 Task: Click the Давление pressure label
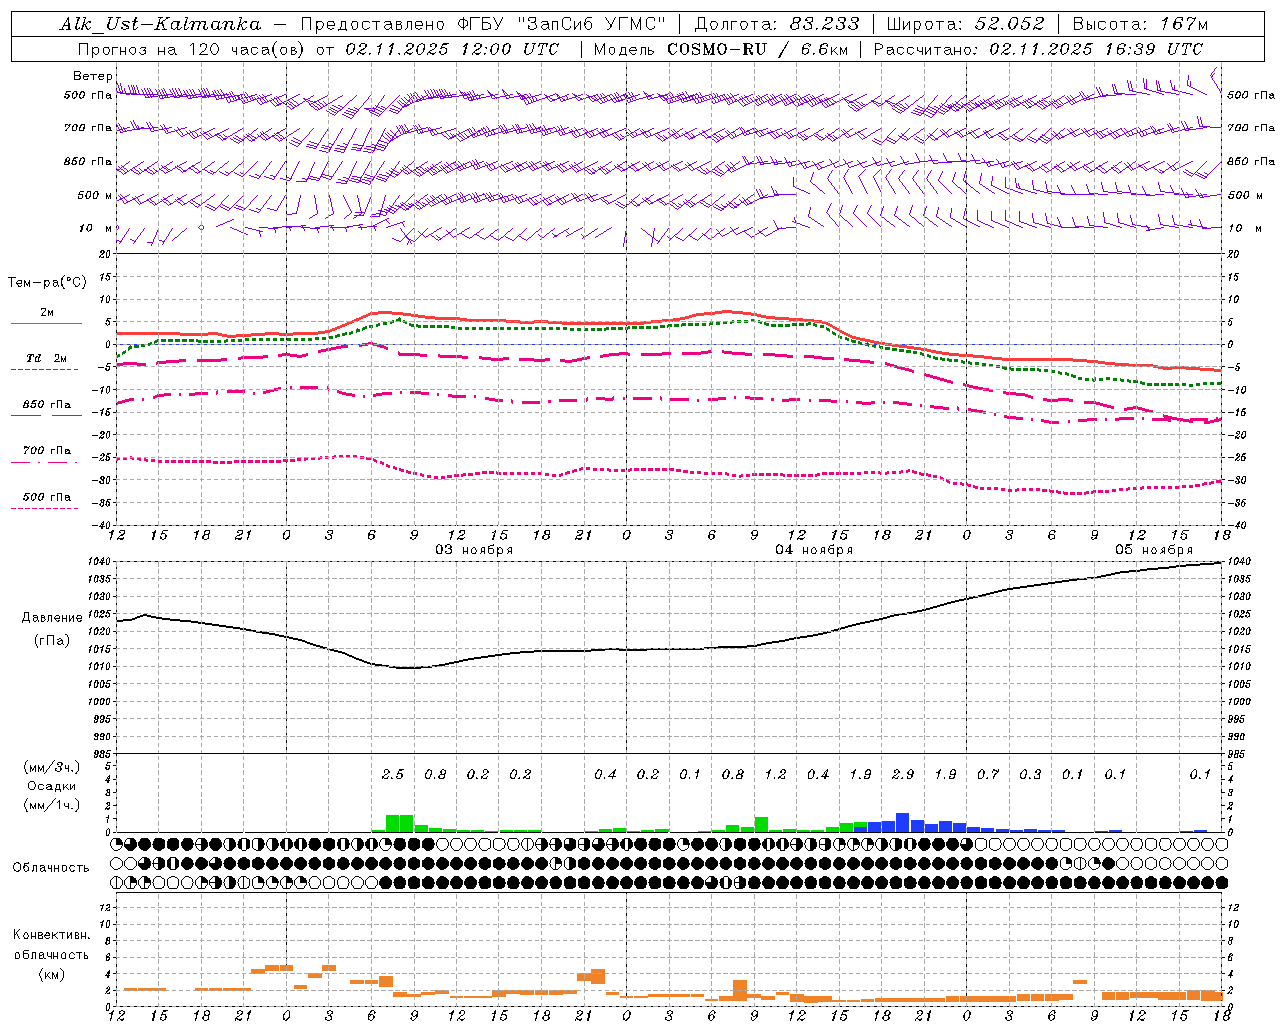(x=52, y=618)
